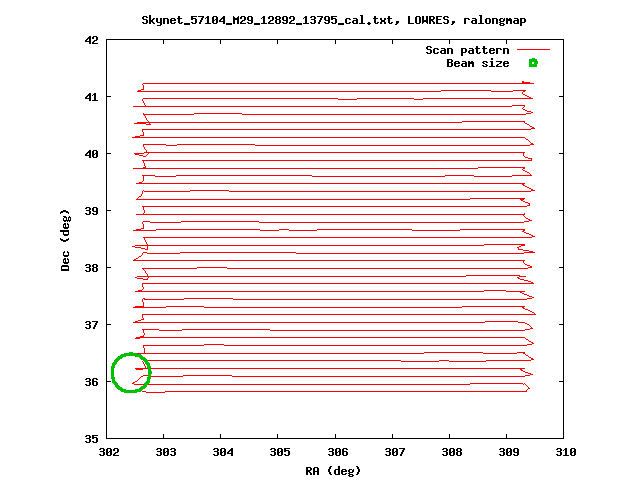Click the x-axis tick label 303
Viewport: 640px width, 480px height.
166,452
